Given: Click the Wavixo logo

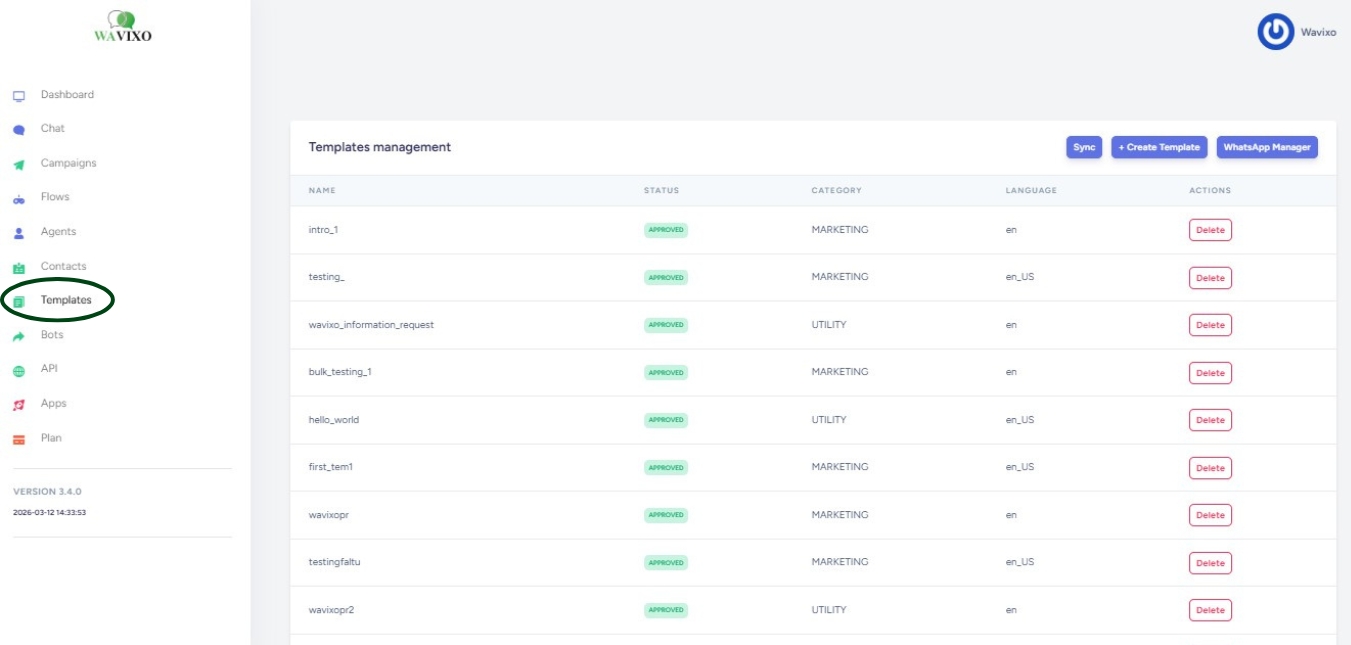Looking at the screenshot, I should pos(123,28).
